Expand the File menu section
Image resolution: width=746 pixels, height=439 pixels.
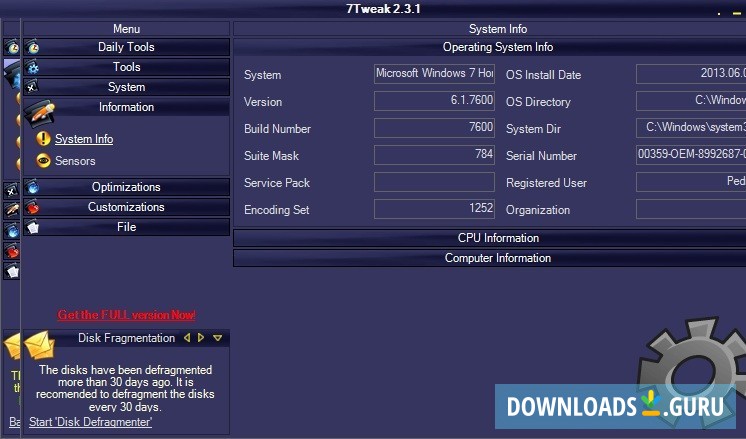point(127,227)
